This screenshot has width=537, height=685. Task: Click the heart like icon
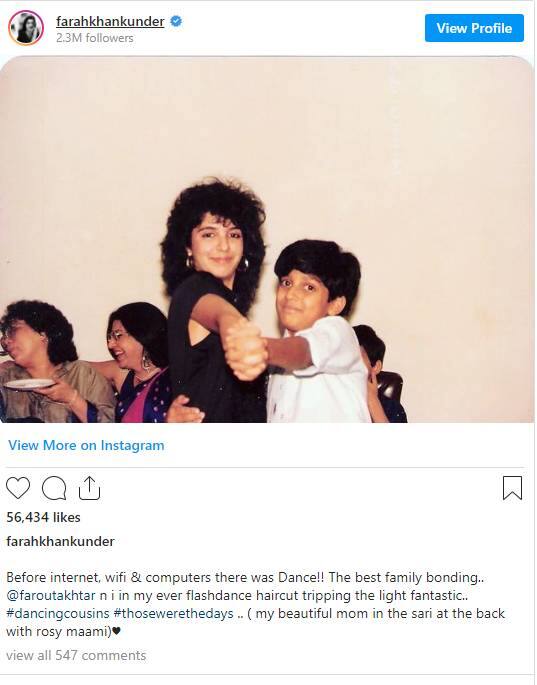18,488
